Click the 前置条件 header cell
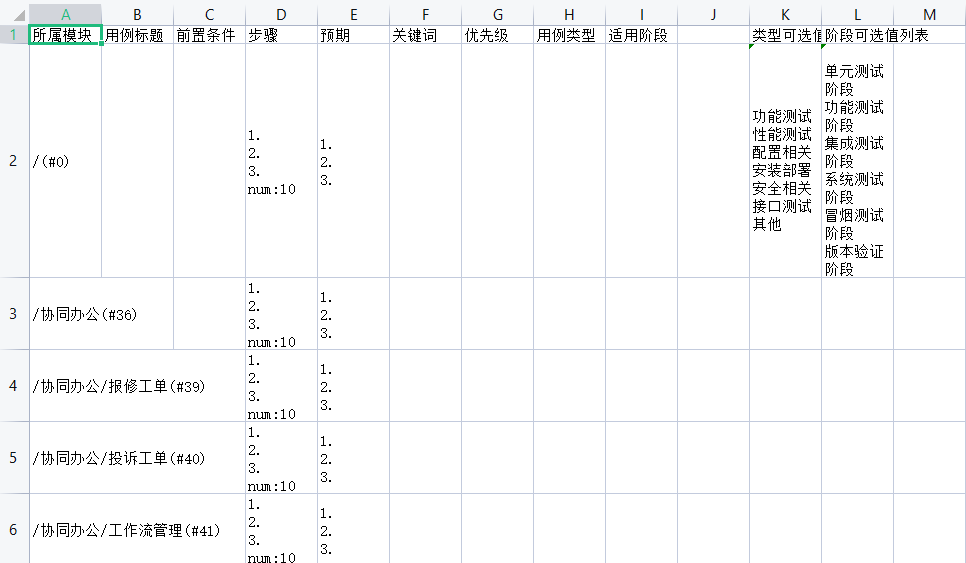Screen dimensions: 966x563 pos(209,35)
